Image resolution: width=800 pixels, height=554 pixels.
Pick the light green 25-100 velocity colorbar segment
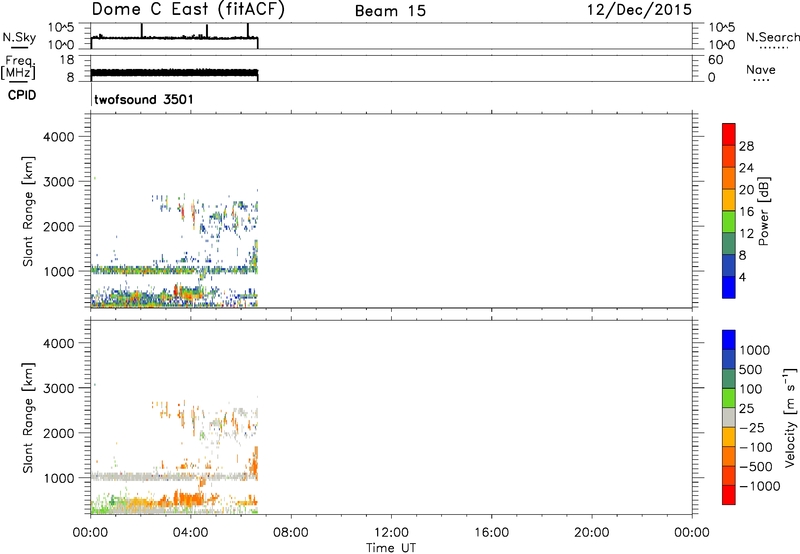[x=729, y=398]
